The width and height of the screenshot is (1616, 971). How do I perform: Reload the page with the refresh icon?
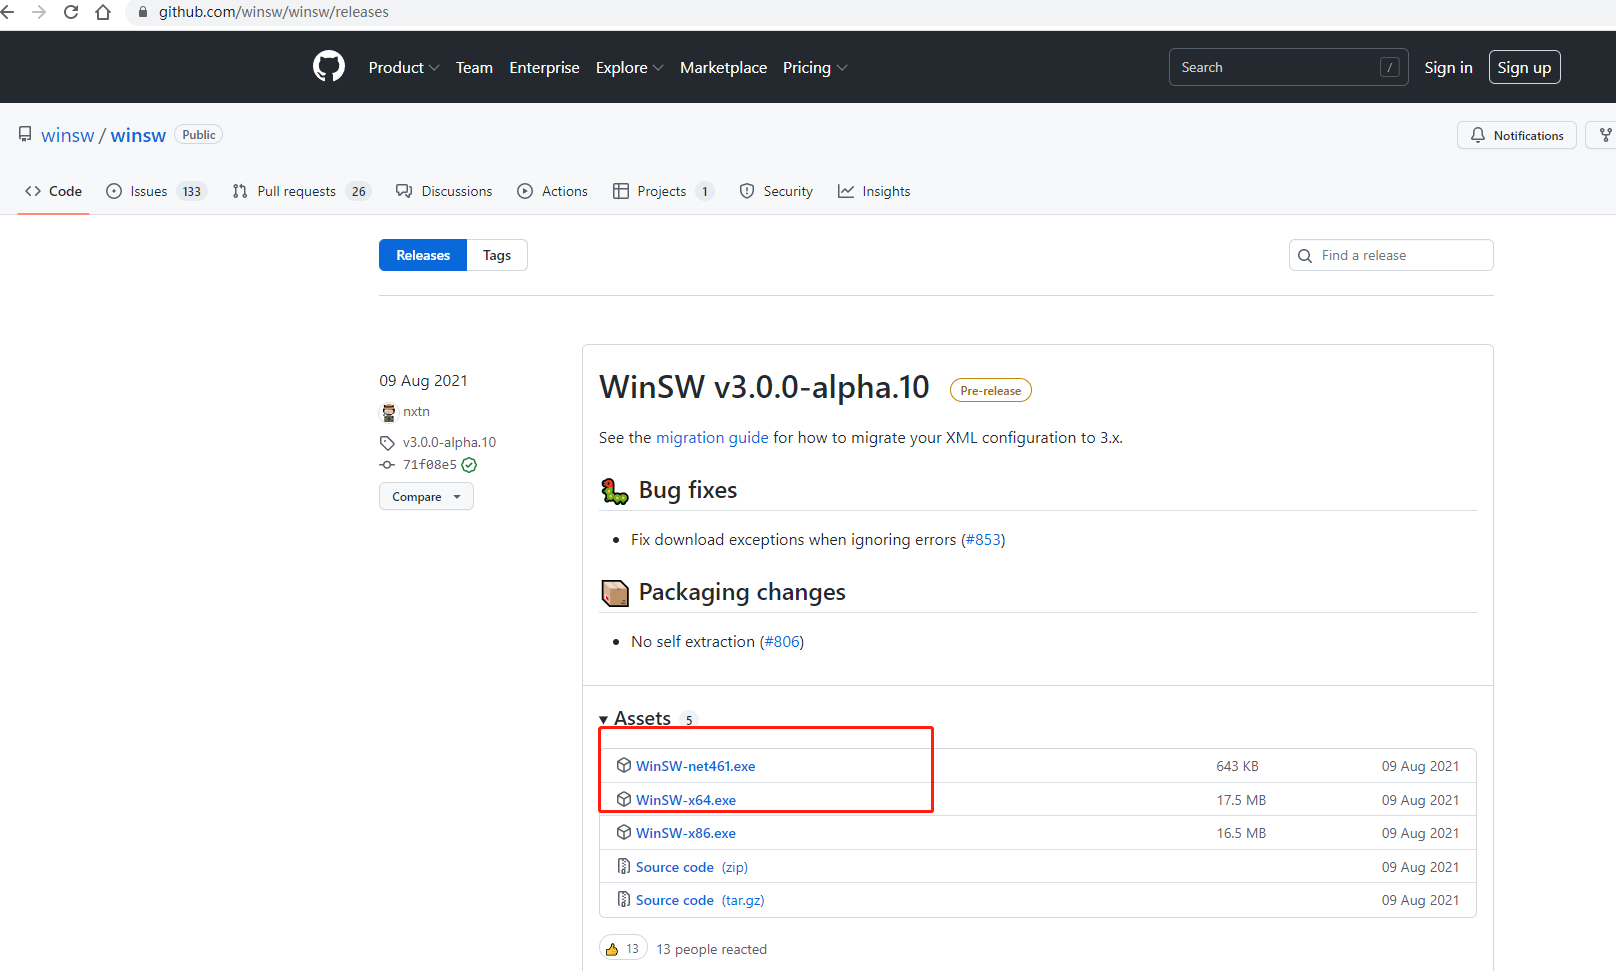click(71, 12)
